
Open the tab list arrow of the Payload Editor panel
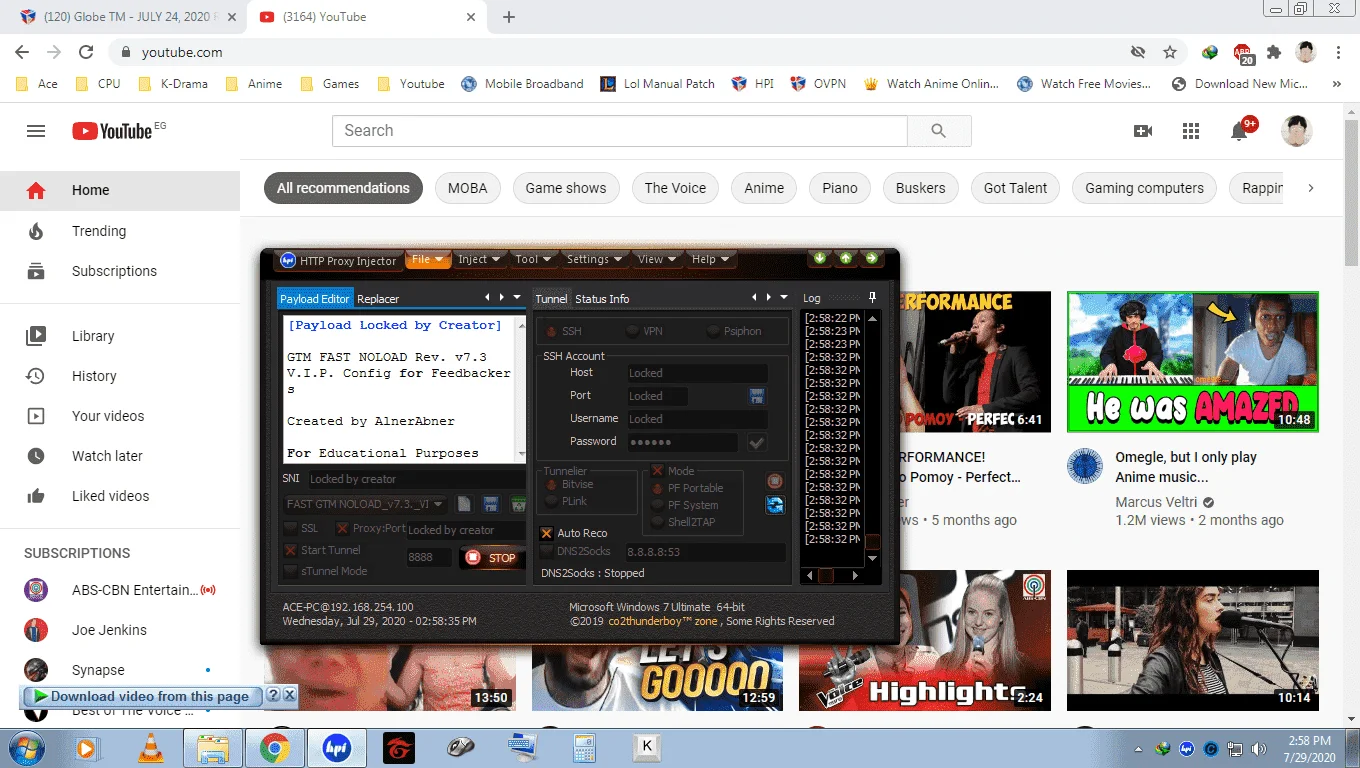tap(517, 298)
